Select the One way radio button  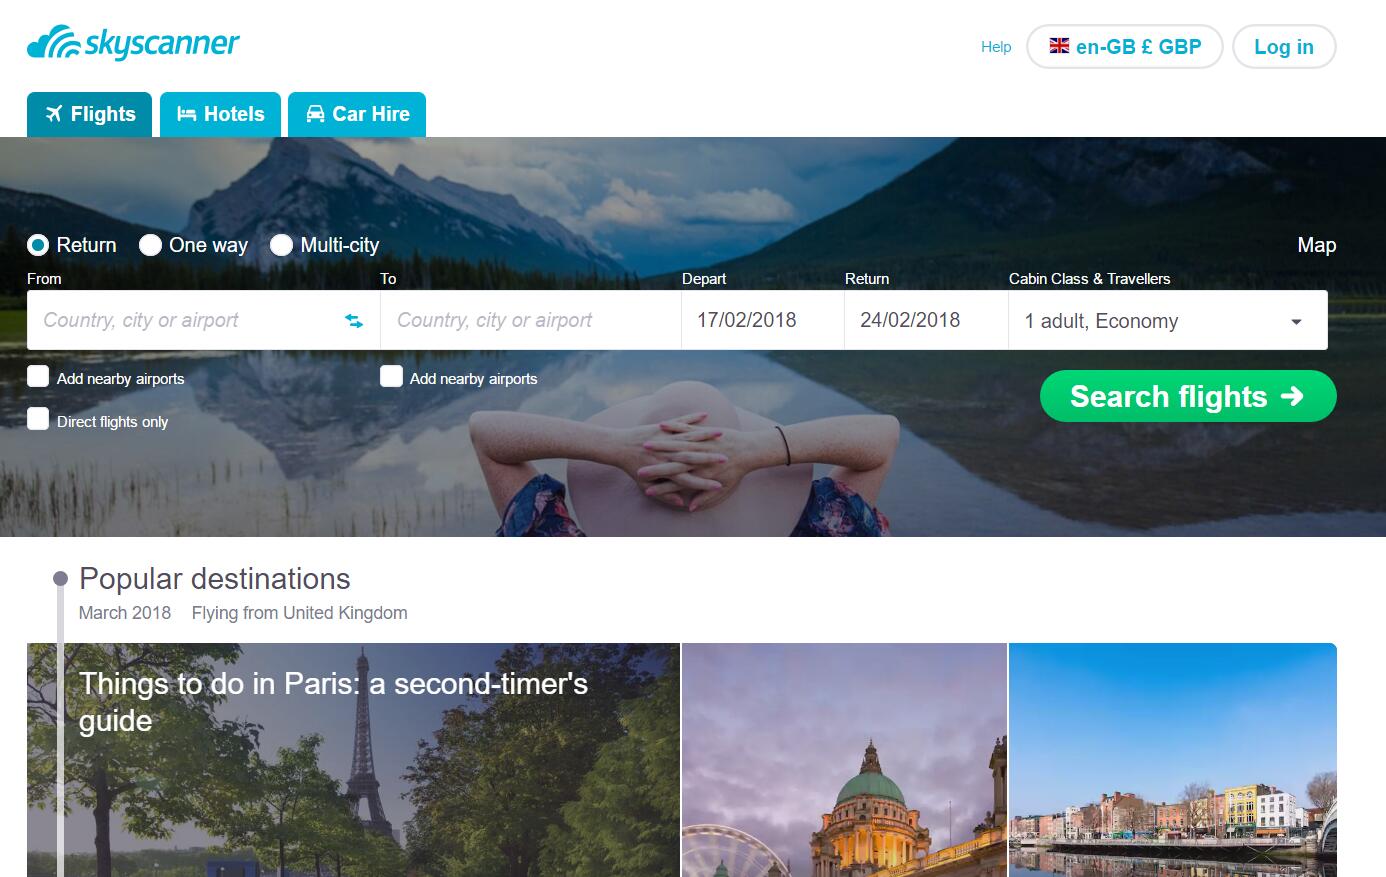pos(150,245)
